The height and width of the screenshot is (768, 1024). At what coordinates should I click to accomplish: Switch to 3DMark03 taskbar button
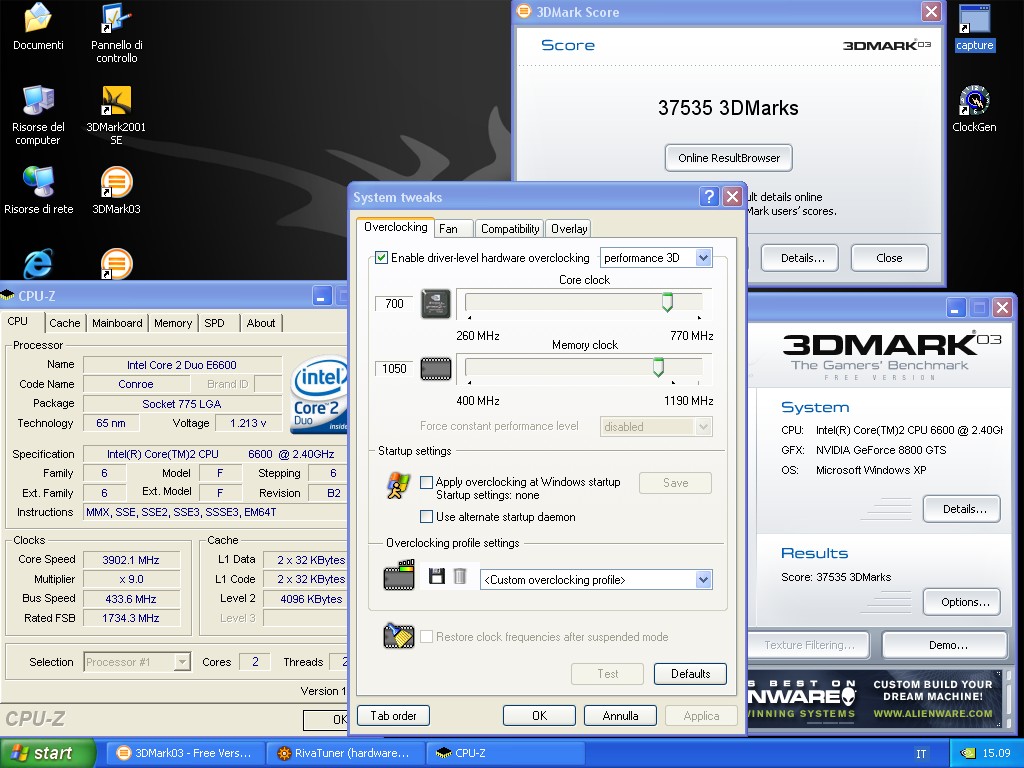[x=185, y=753]
